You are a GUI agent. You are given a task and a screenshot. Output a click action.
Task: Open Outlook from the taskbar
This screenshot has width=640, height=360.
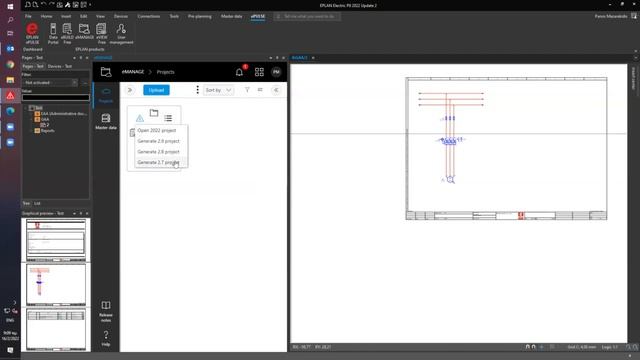tap(10, 49)
